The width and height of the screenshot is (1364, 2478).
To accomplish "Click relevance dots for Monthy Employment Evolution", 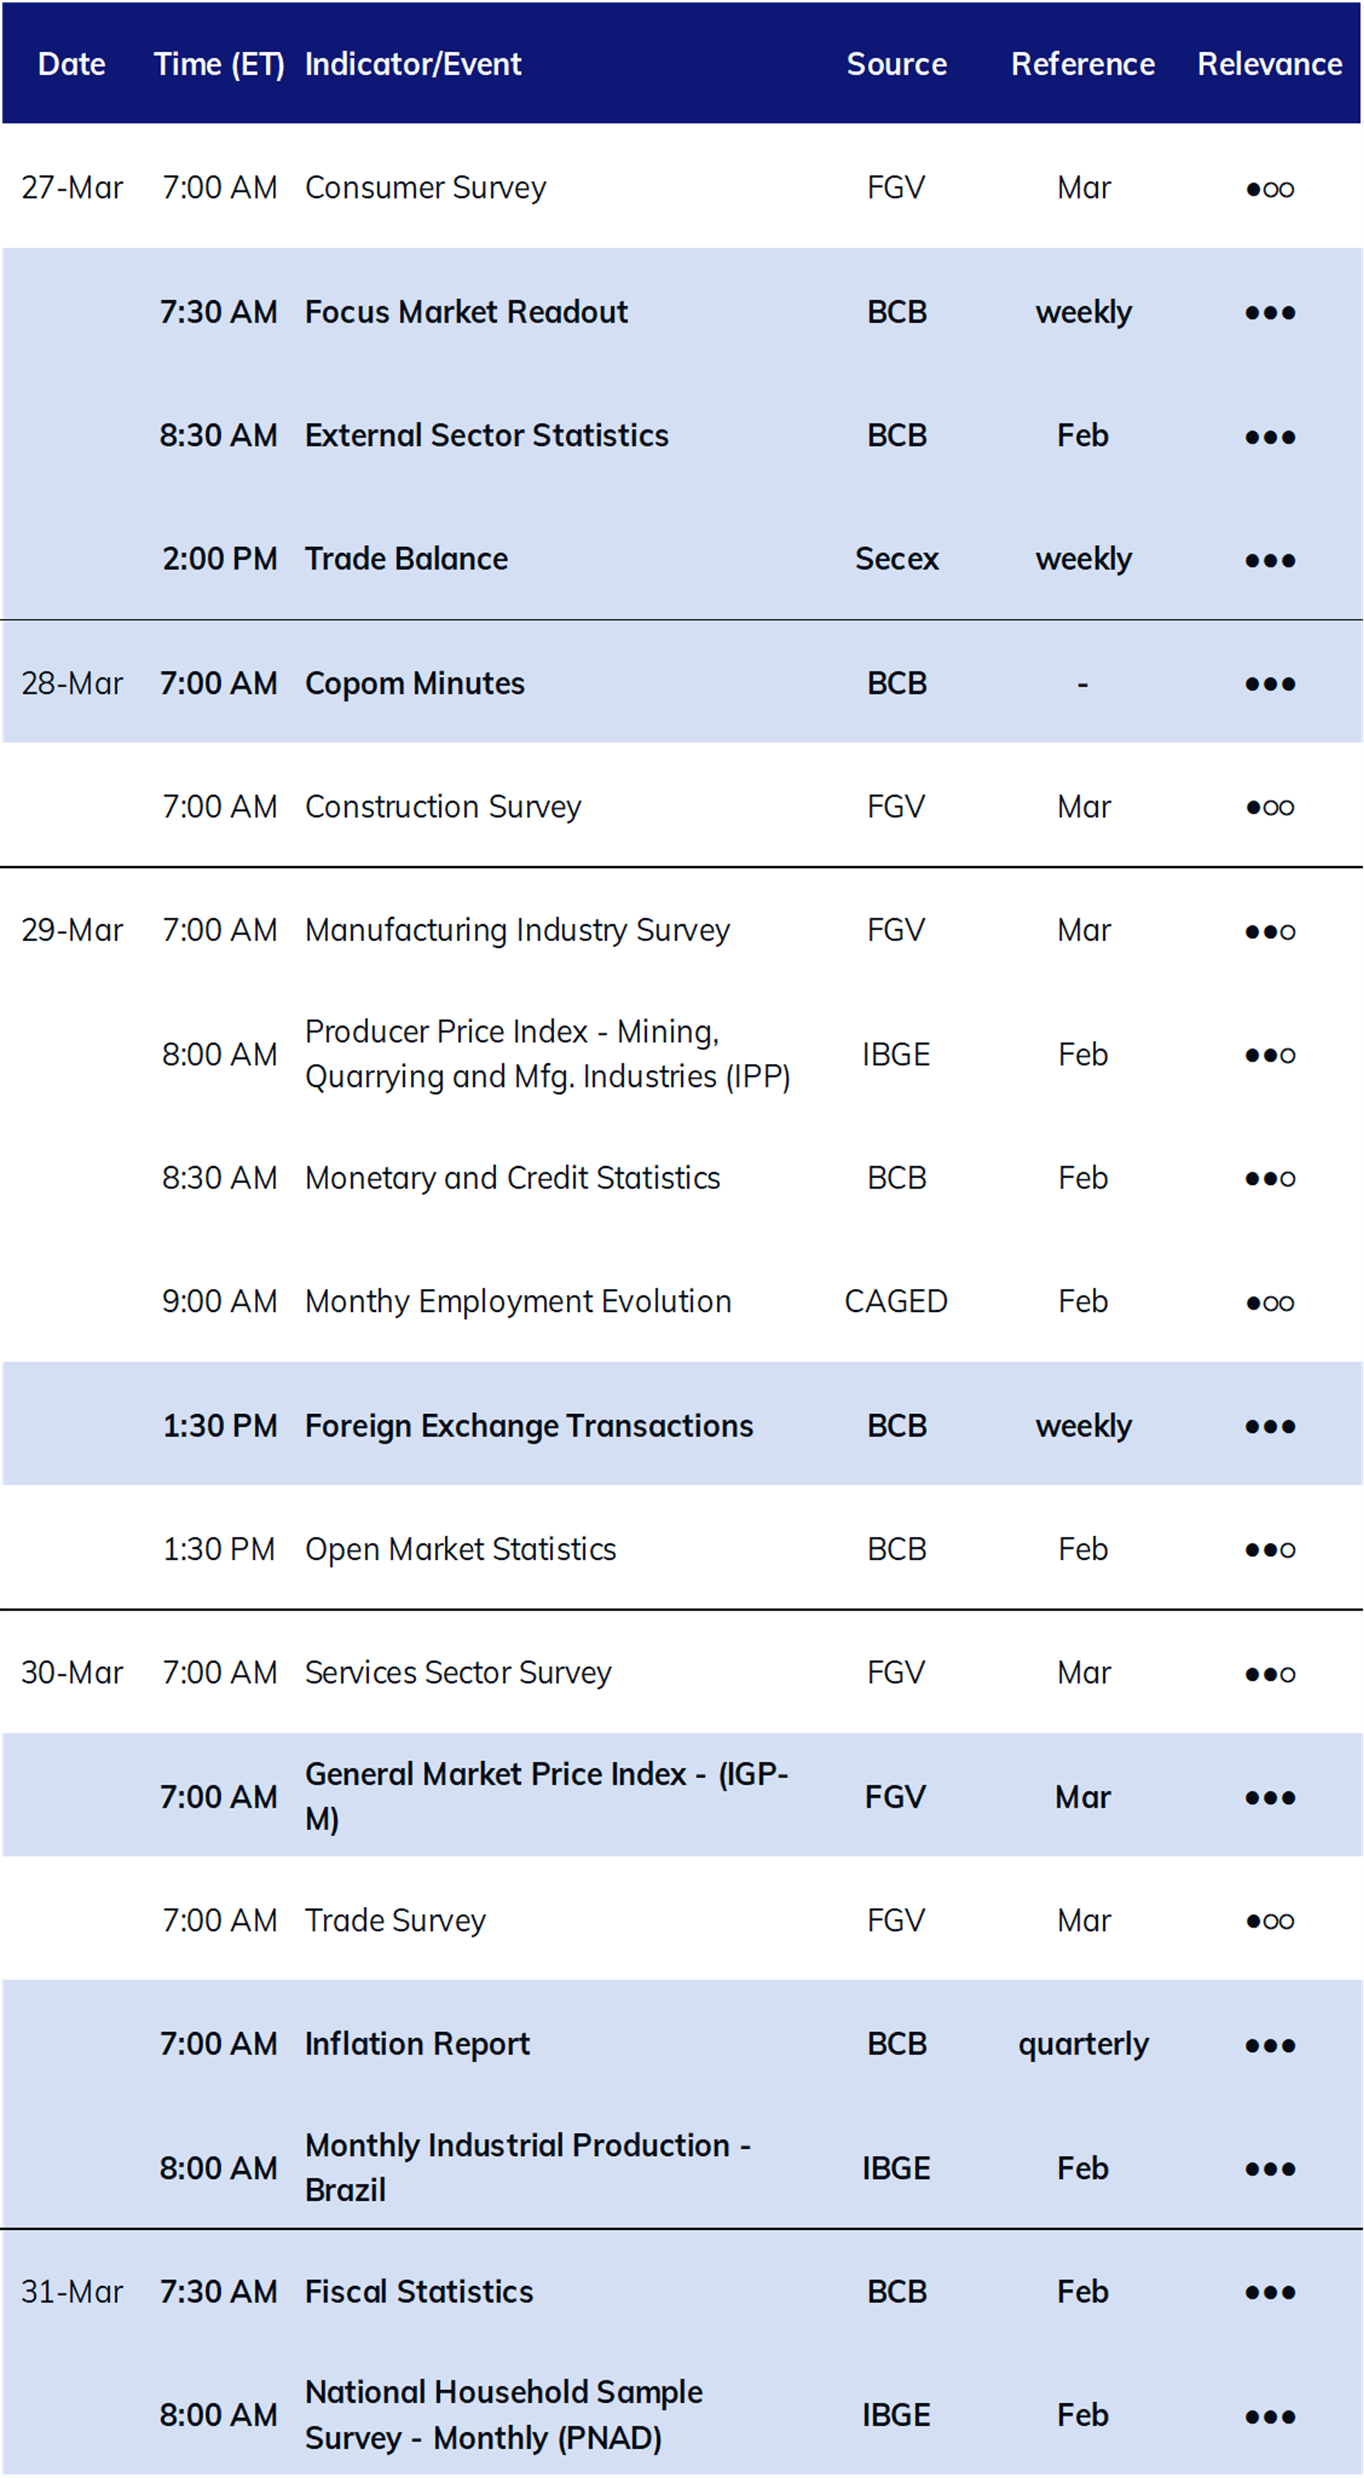I will 1270,1303.
